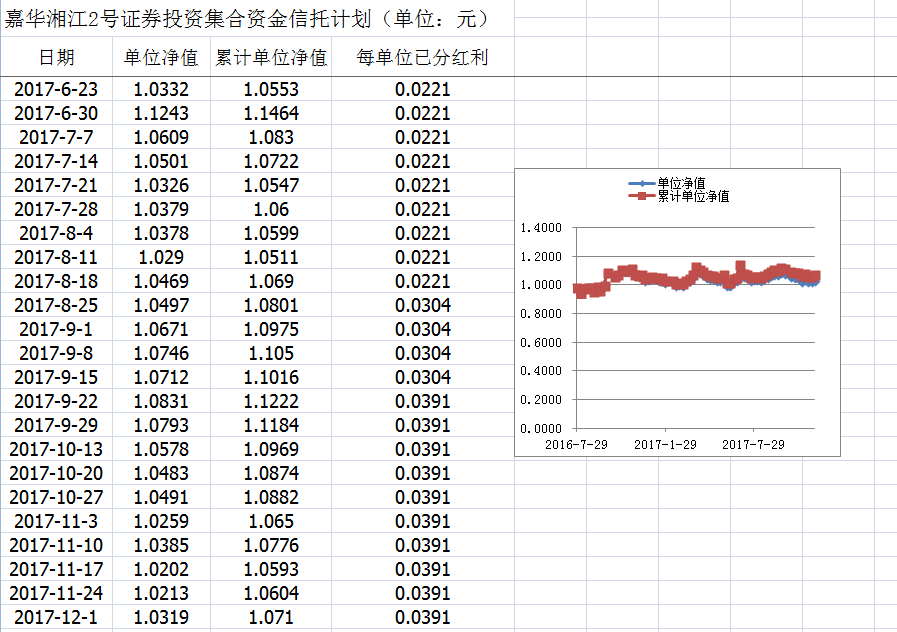
Task: Select the 累计单位净值 table header cell
Action: click(x=271, y=58)
